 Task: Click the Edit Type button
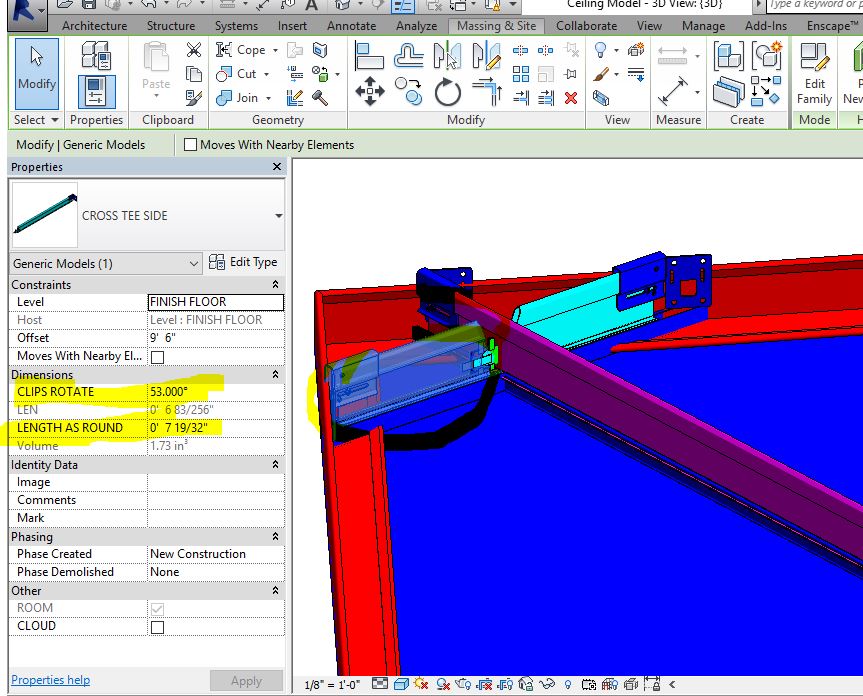coord(245,262)
